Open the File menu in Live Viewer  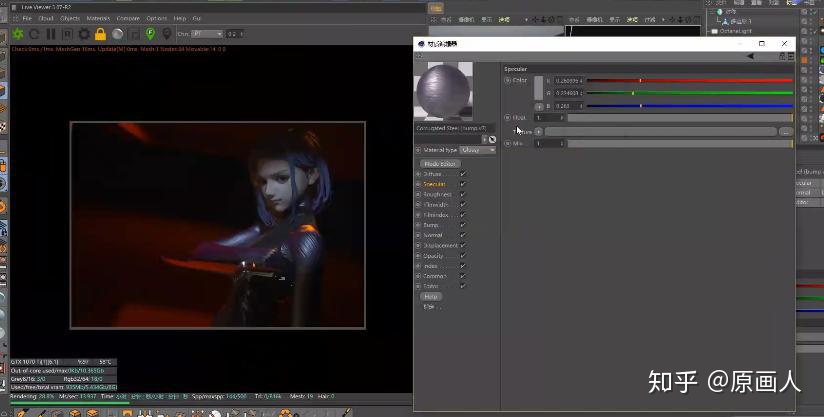[27, 18]
